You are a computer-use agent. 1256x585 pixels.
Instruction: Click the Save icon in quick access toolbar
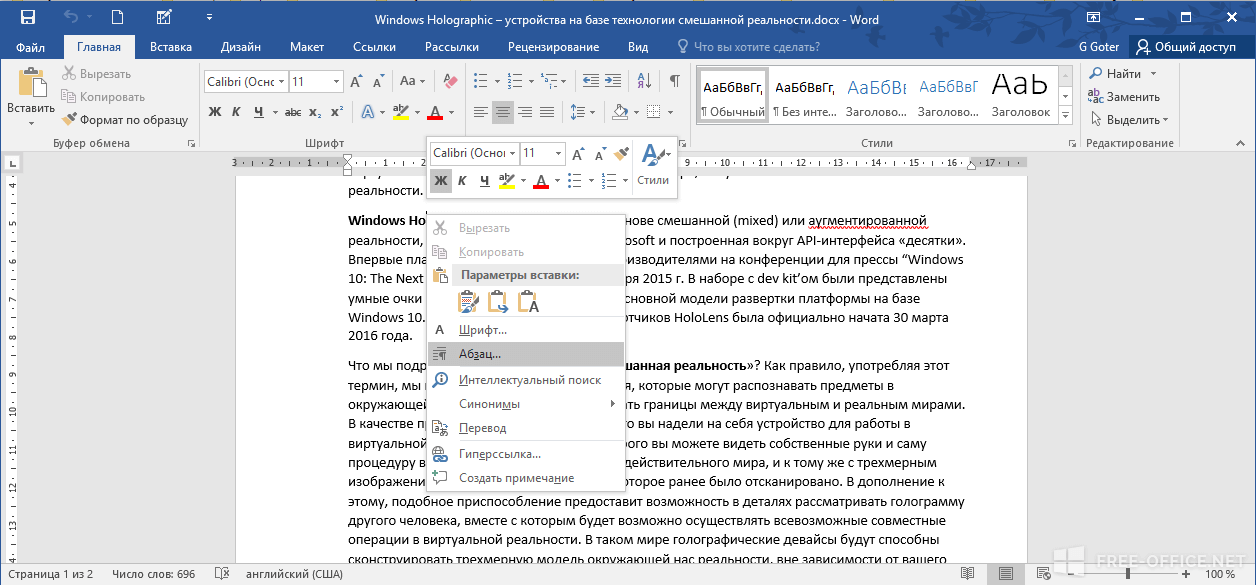coord(27,17)
